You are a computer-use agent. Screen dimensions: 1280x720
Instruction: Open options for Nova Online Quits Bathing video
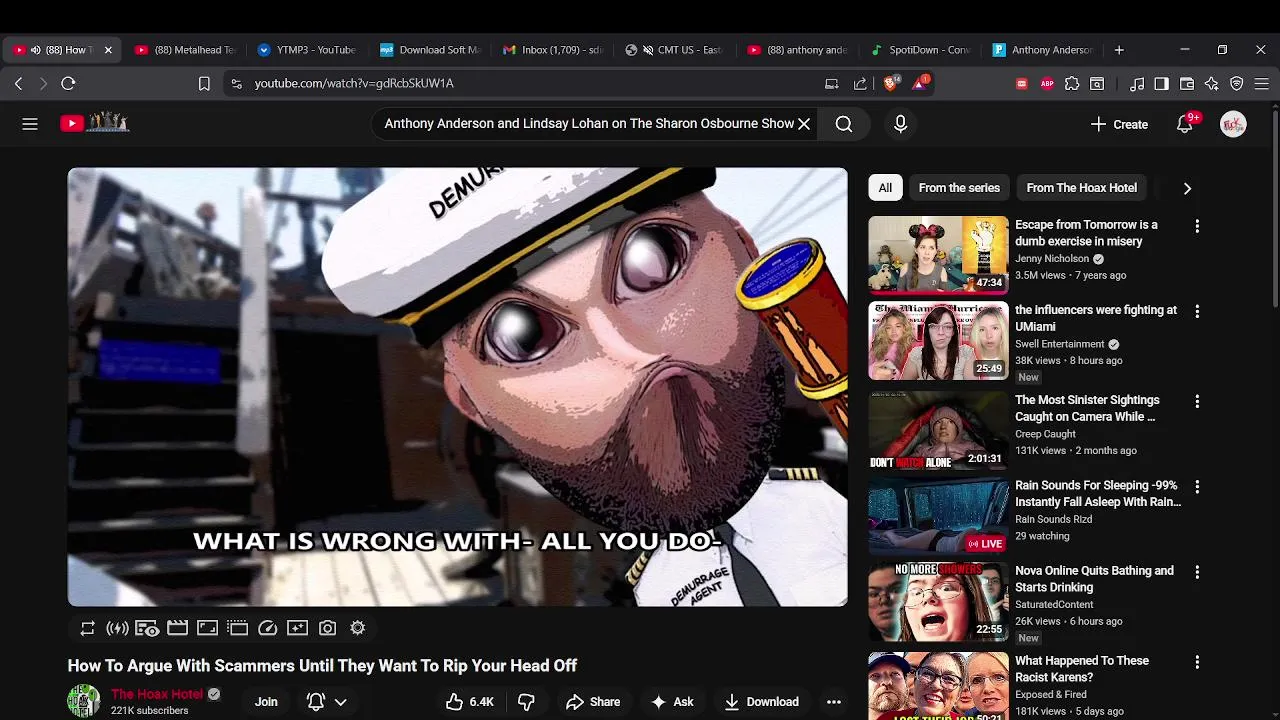(1197, 572)
